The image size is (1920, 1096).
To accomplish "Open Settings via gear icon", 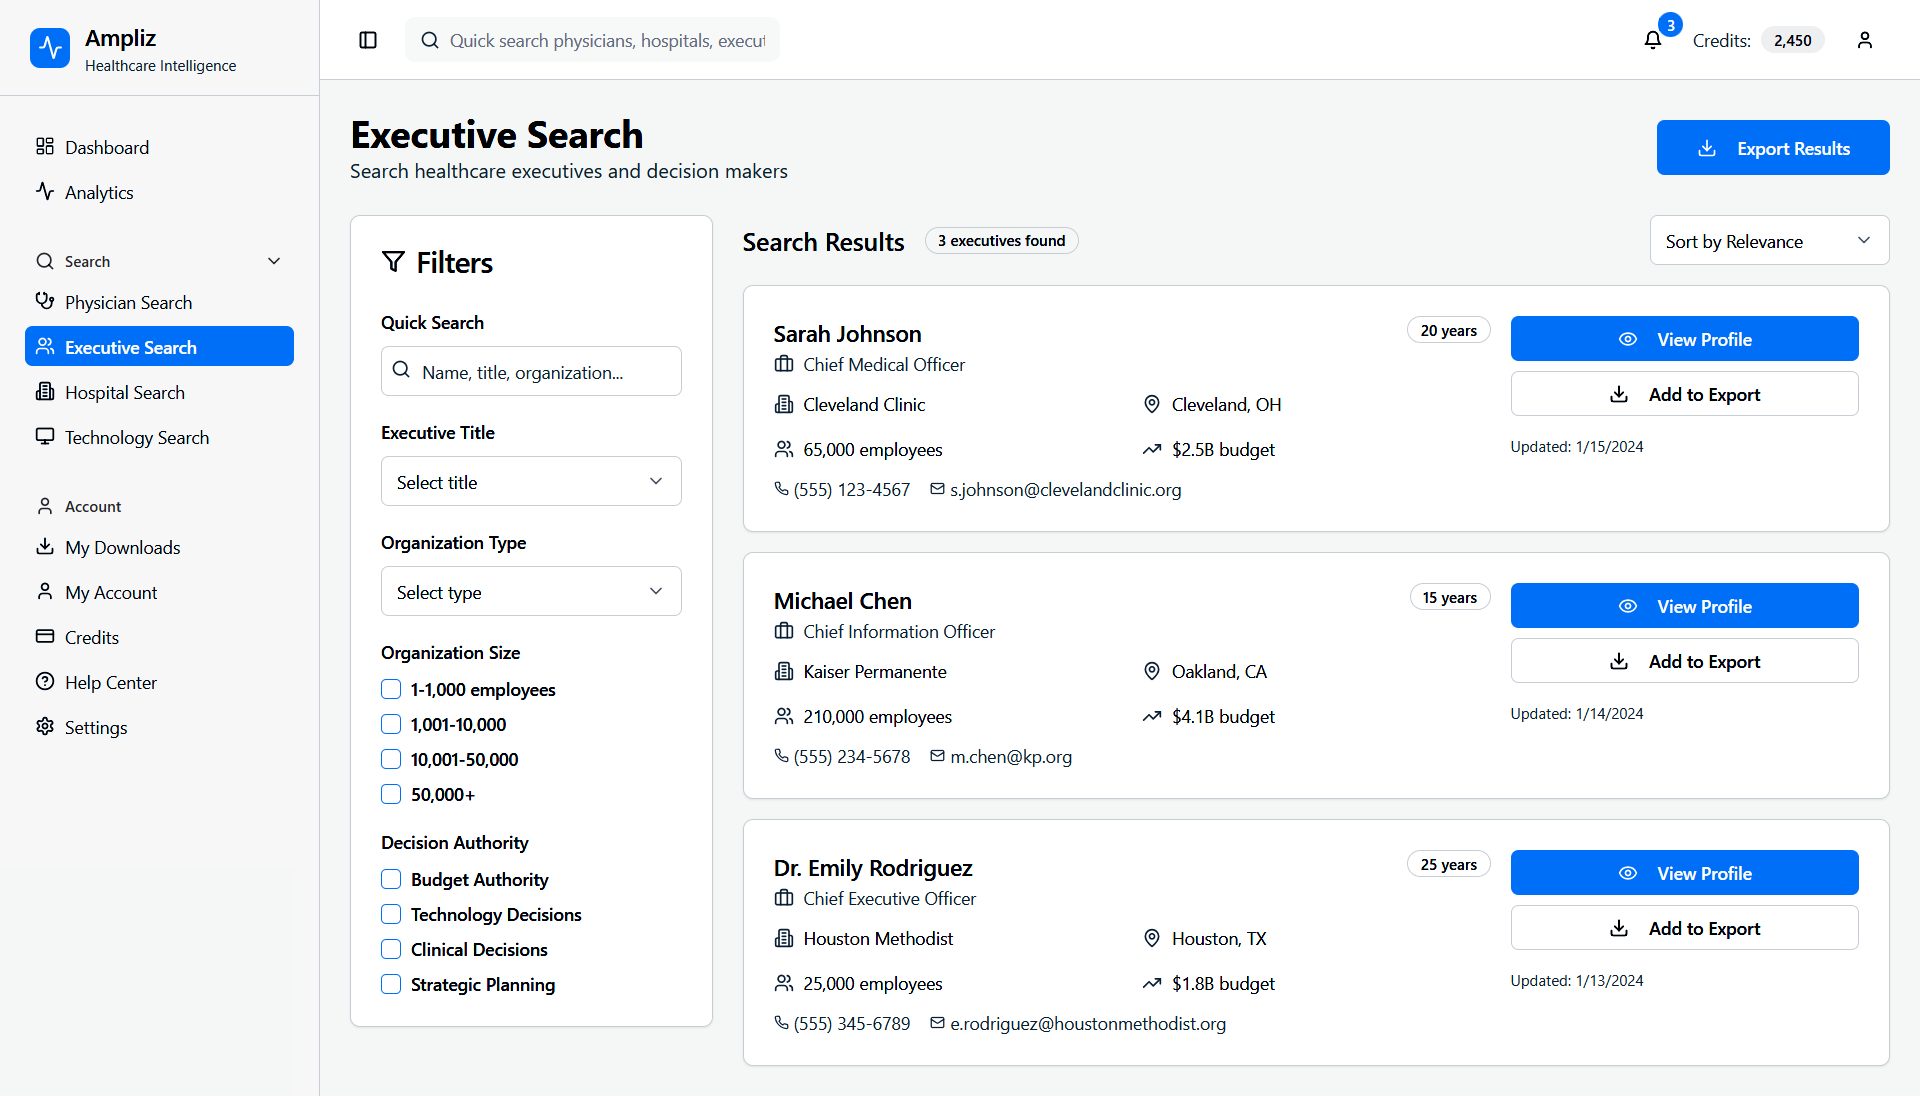I will coord(45,727).
